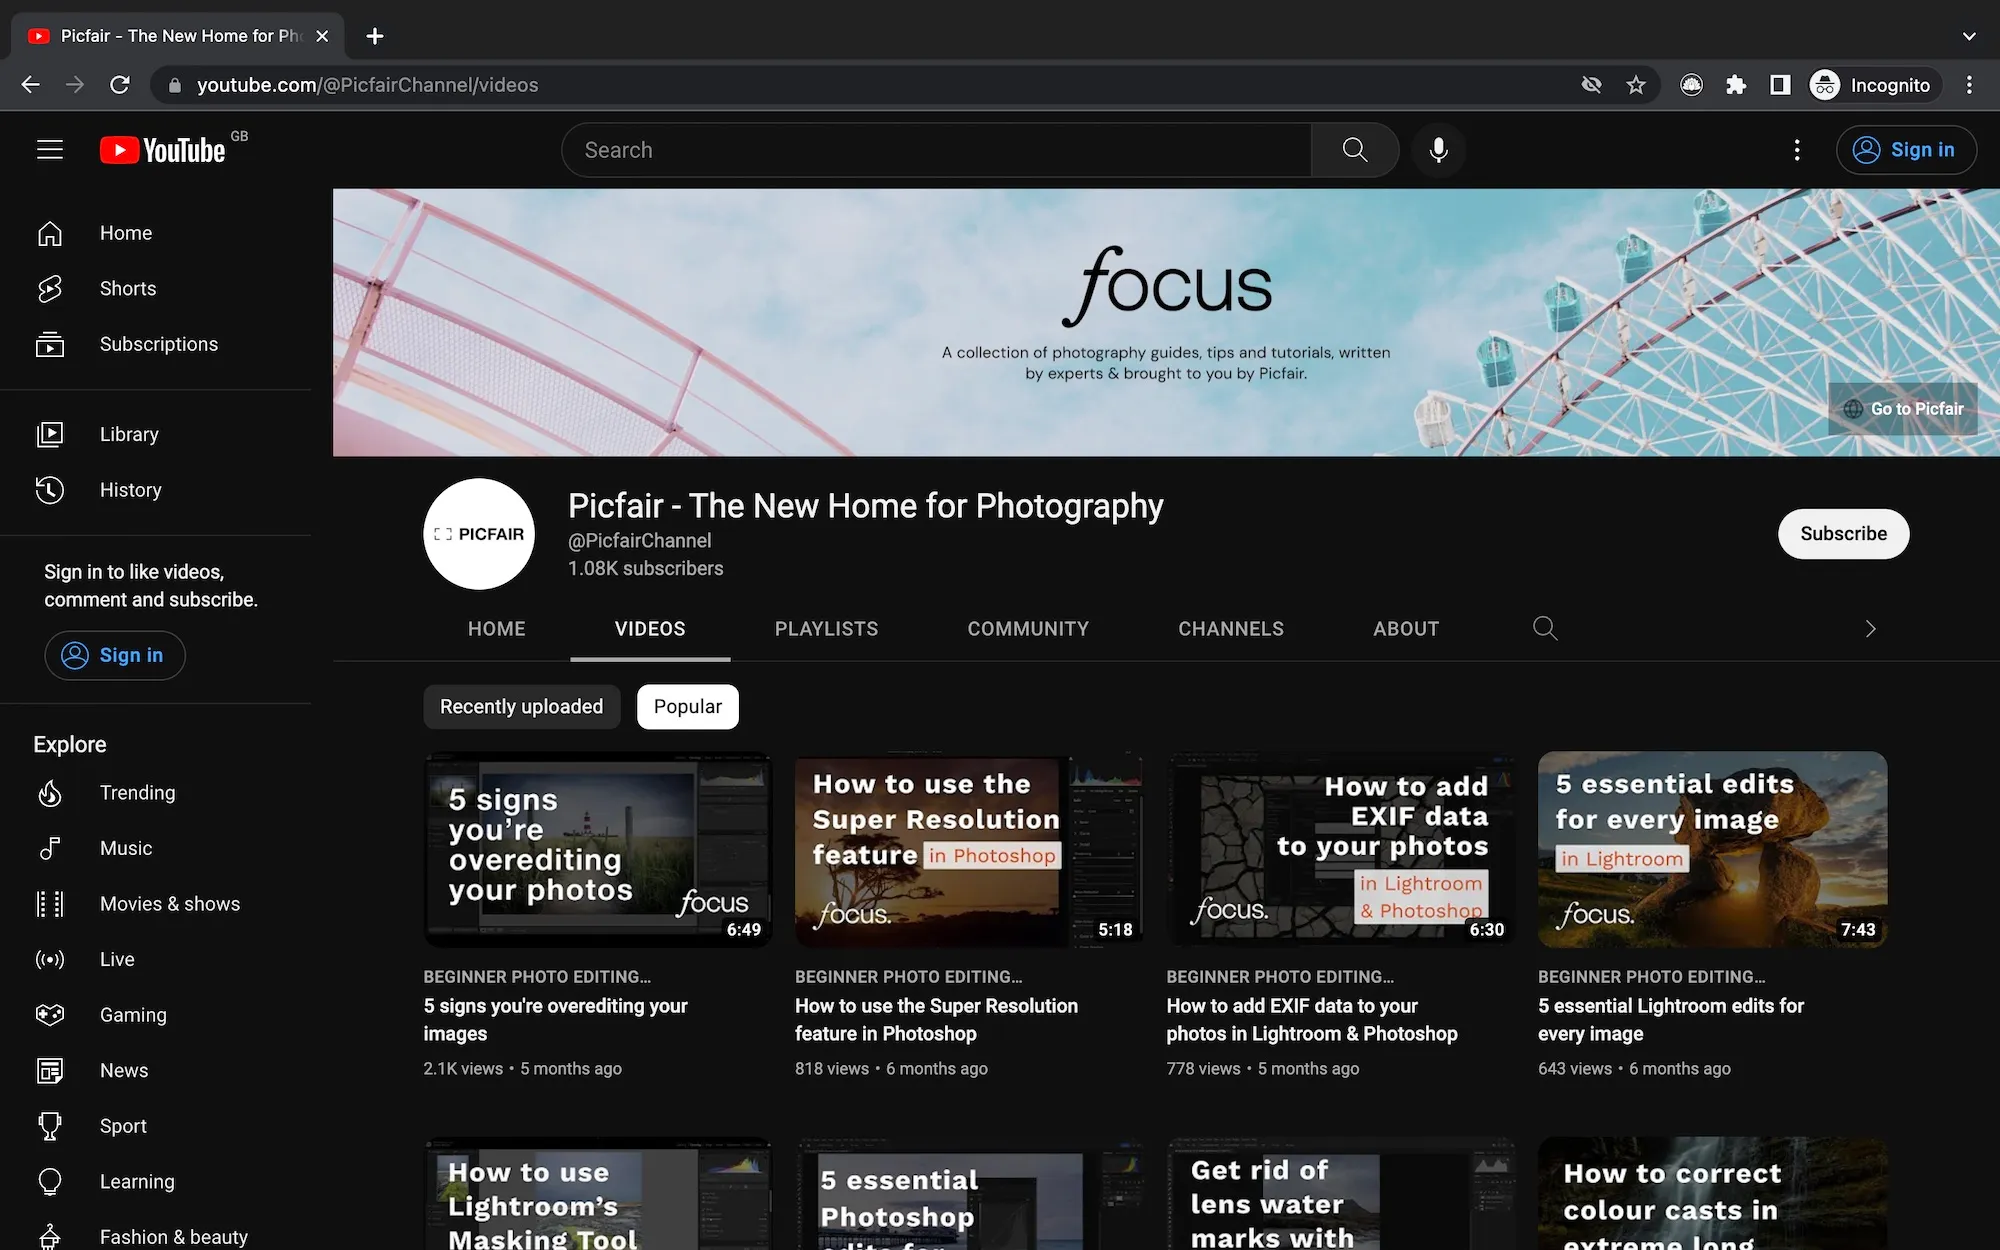Open YouTube settings three-dot menu
Screen dimensions: 2000x1250
1797,150
